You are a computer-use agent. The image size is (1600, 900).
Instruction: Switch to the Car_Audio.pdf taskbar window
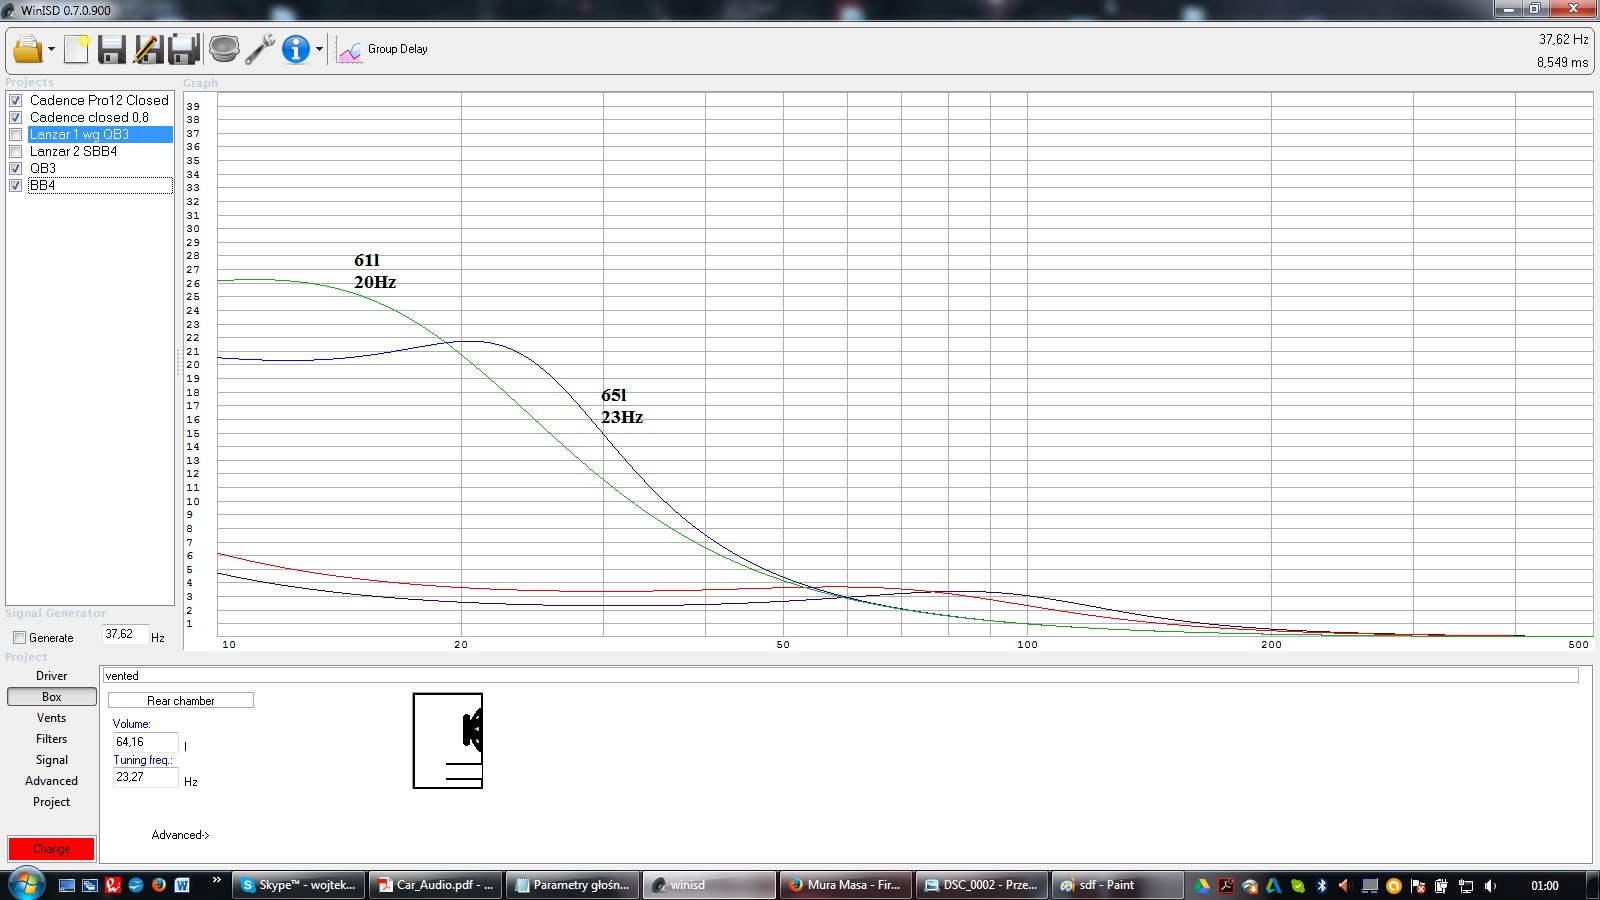tap(436, 885)
